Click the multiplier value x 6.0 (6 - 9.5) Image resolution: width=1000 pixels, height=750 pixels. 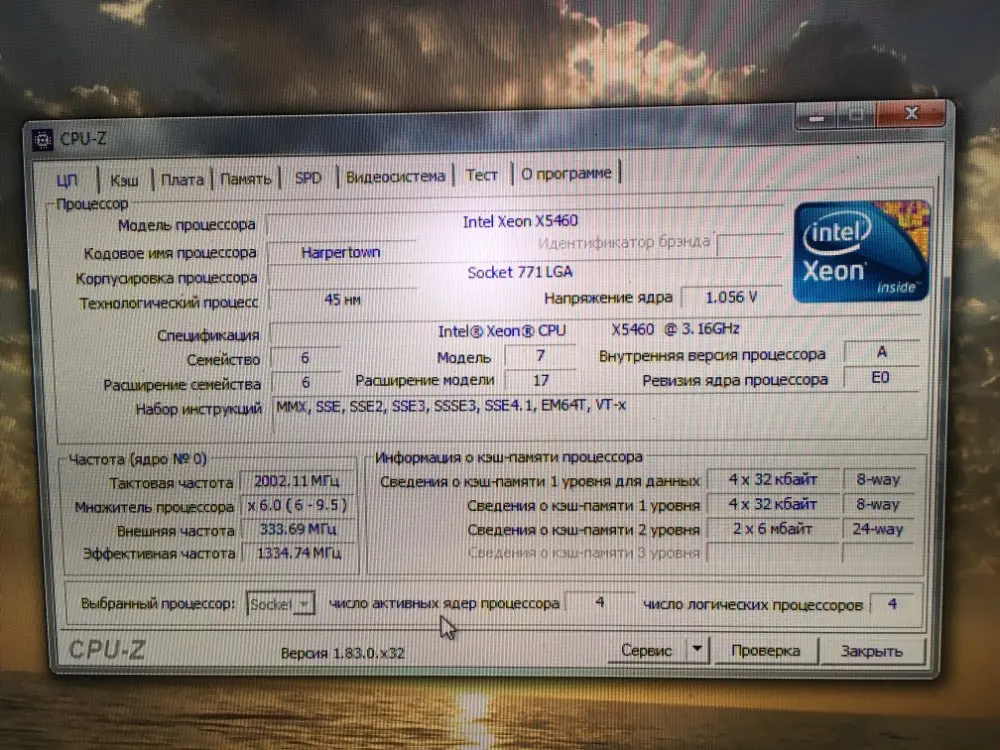(297, 506)
